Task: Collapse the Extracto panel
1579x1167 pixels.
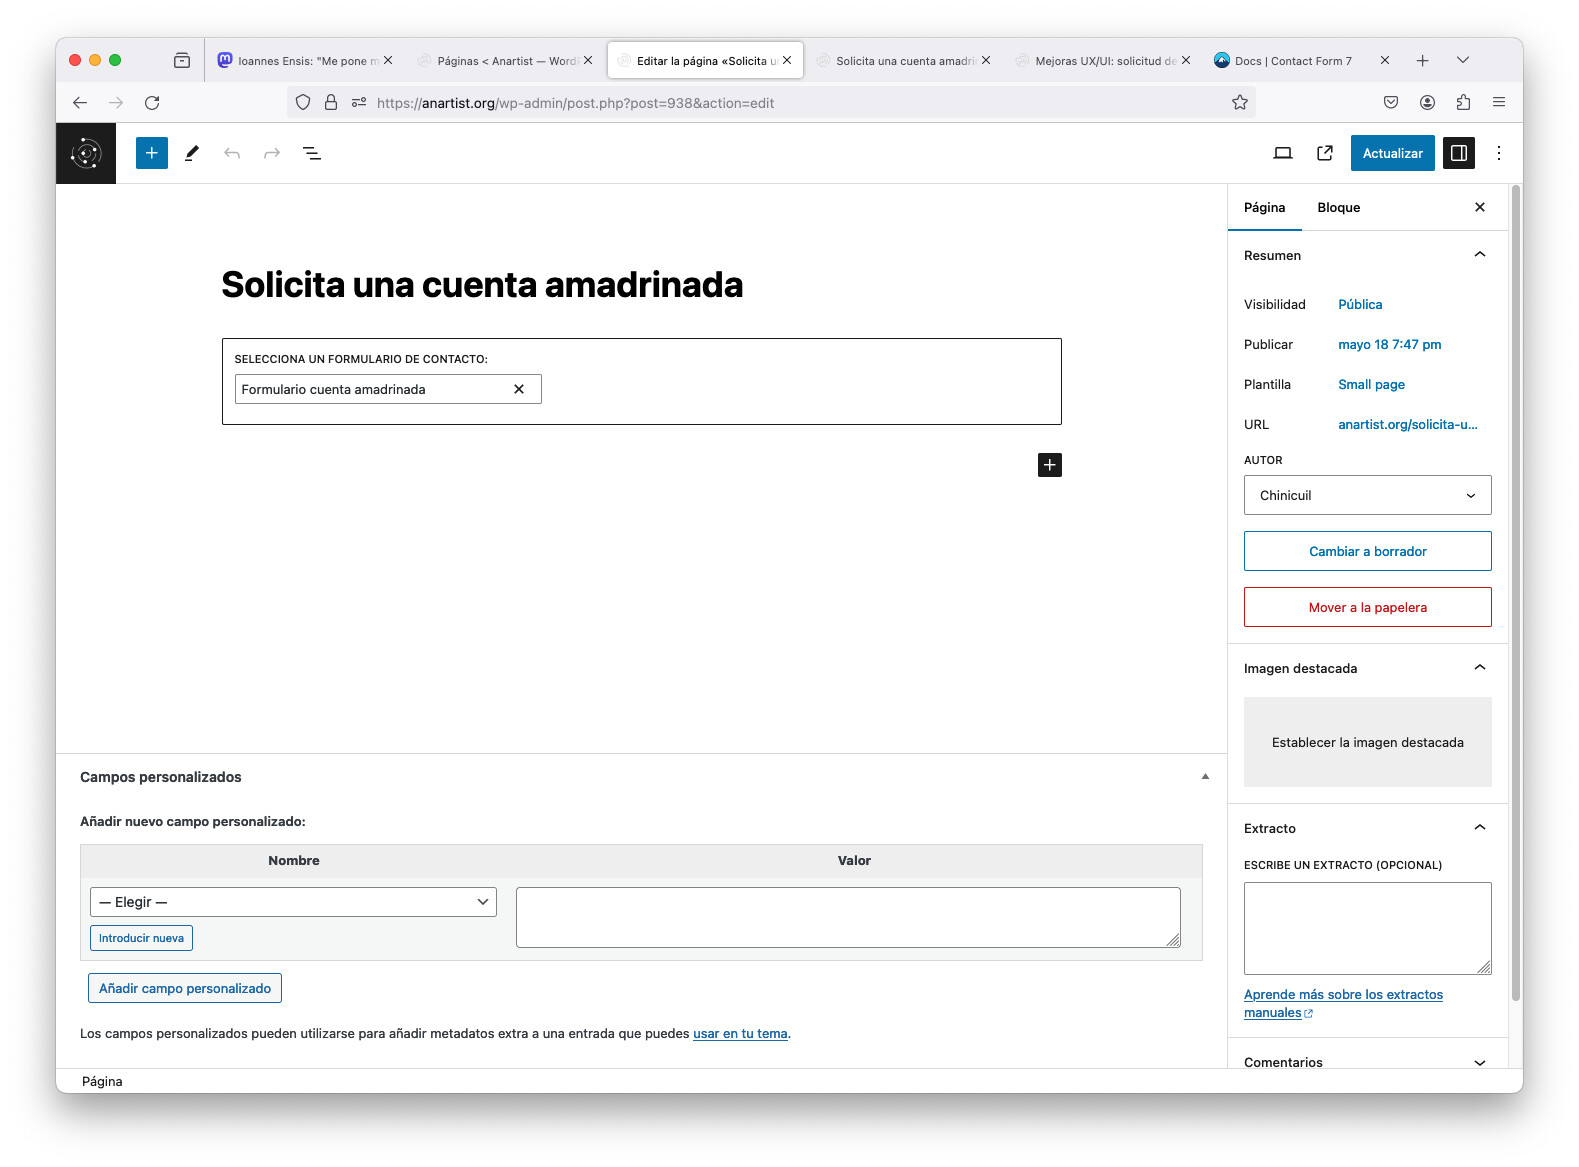Action: click(x=1480, y=828)
